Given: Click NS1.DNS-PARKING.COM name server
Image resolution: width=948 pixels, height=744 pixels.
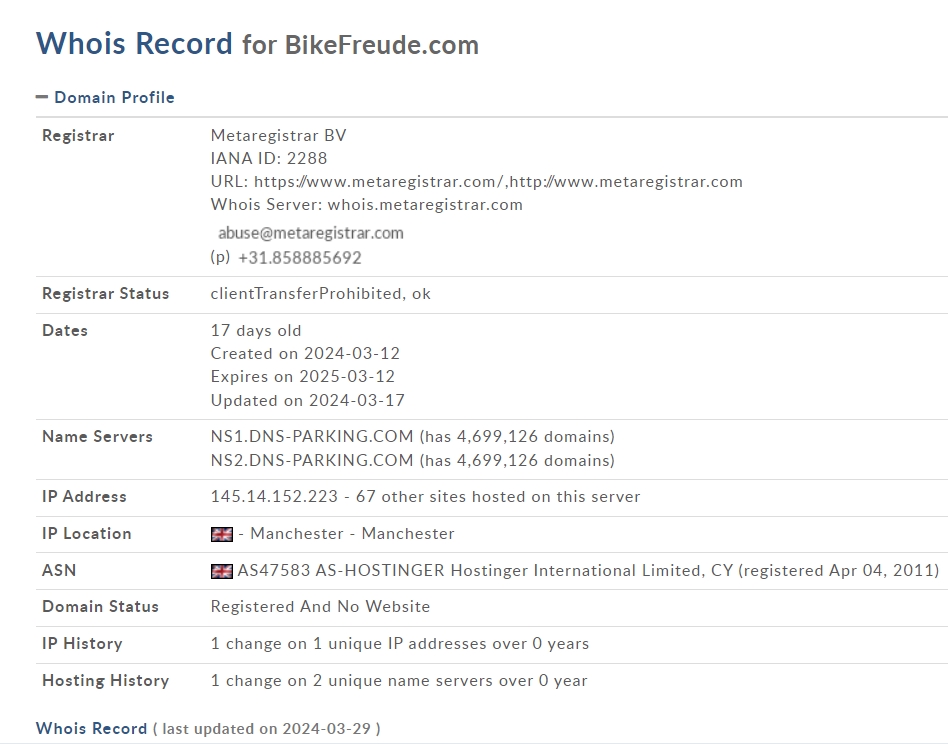Looking at the screenshot, I should [312, 436].
